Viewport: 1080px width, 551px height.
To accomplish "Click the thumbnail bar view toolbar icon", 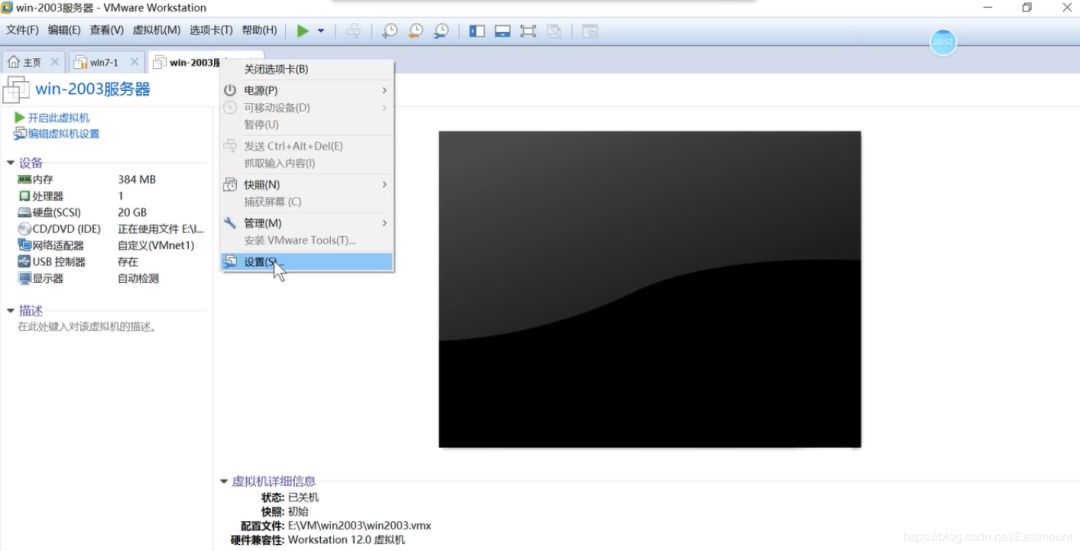I will [503, 31].
